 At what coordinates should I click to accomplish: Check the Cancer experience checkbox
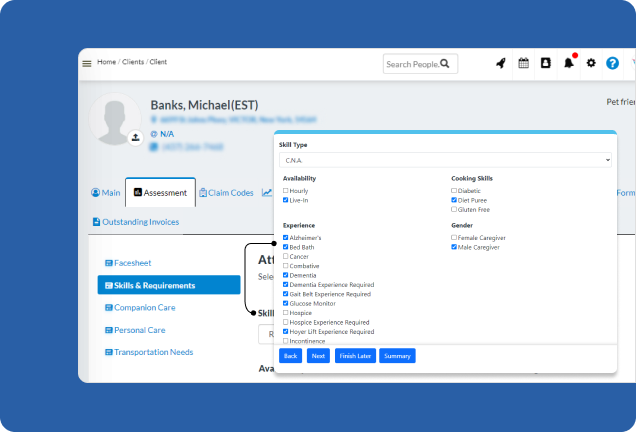(286, 256)
